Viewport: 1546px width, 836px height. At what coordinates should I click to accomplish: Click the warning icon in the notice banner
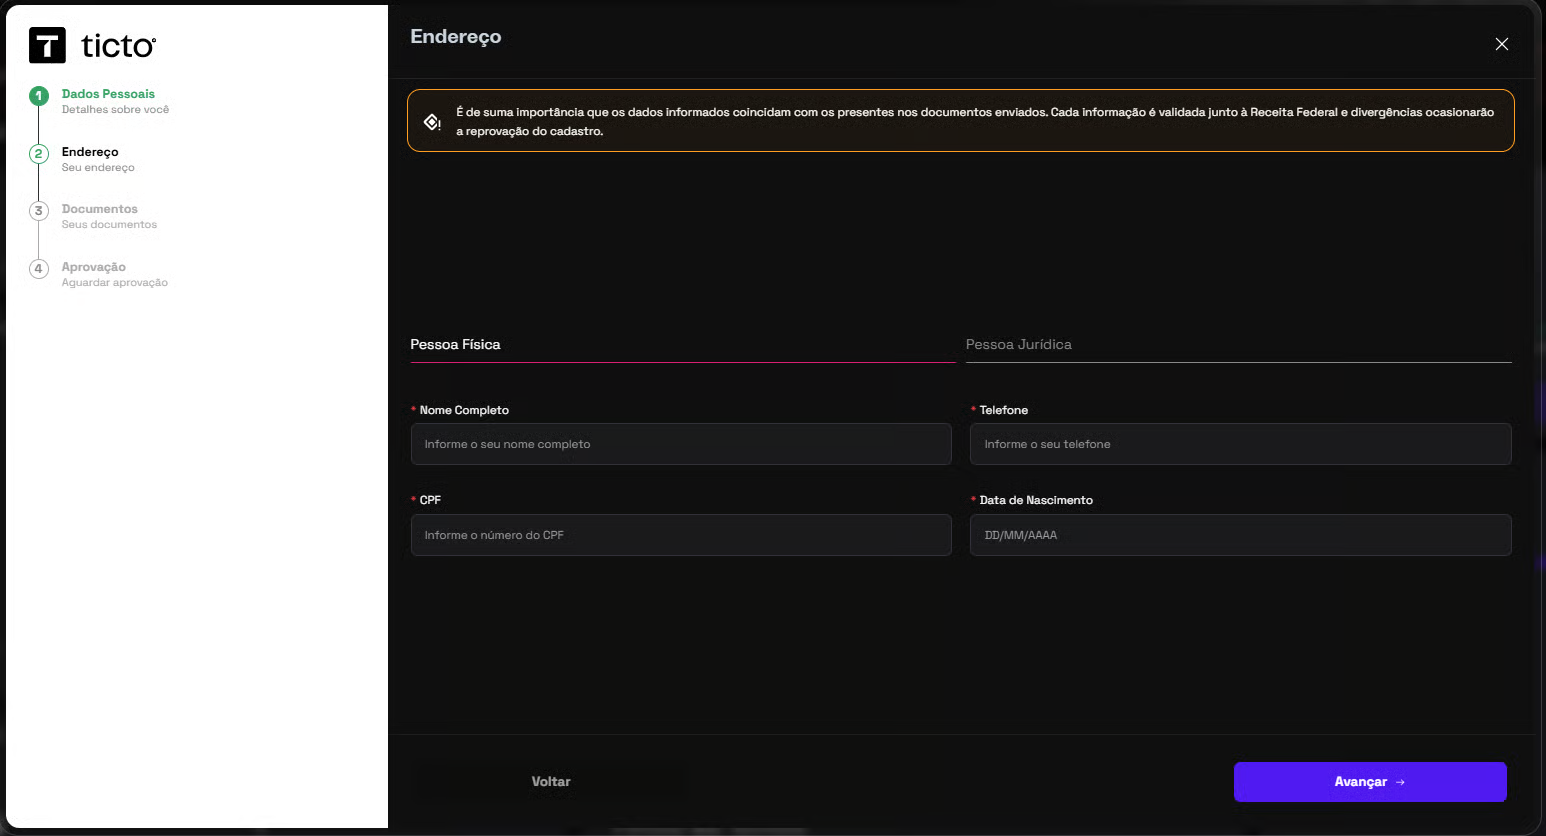(432, 122)
